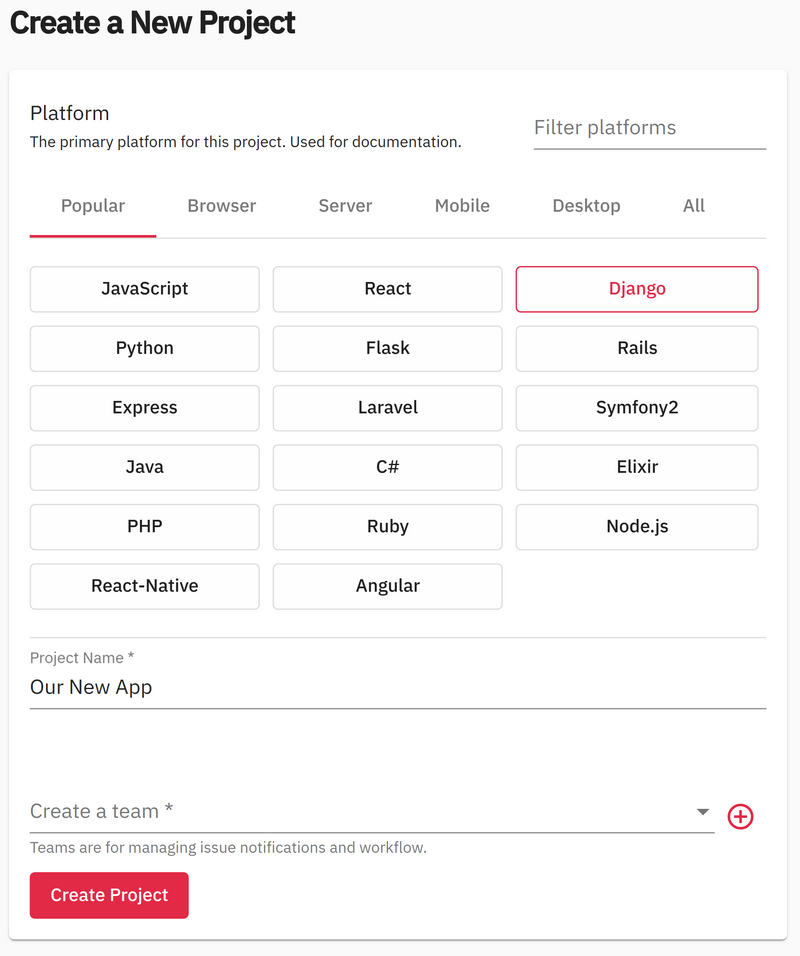The image size is (800, 956).
Task: Choose Angular as the platform
Action: coord(387,586)
